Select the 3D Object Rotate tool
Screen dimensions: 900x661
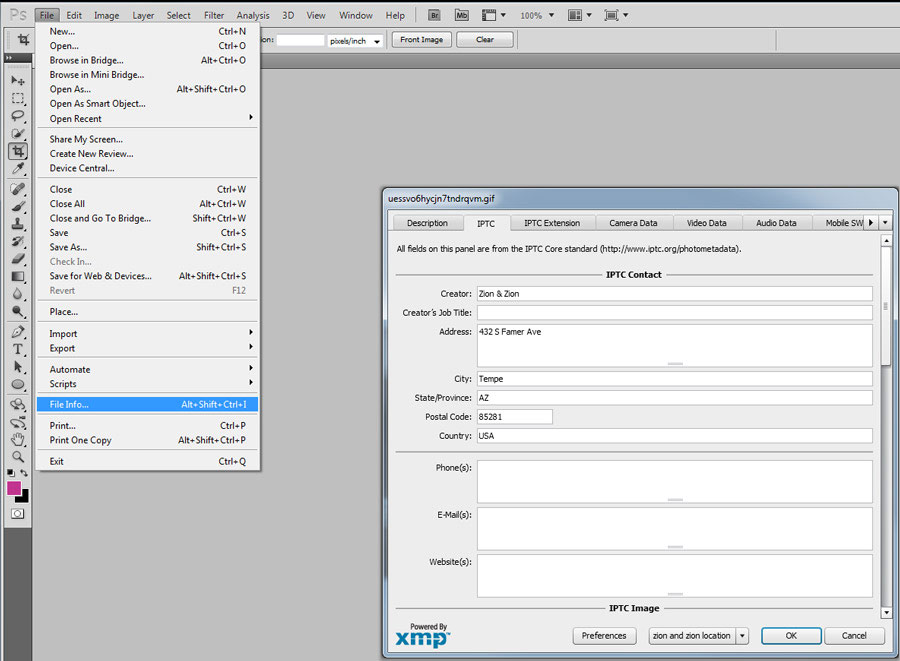pos(18,405)
